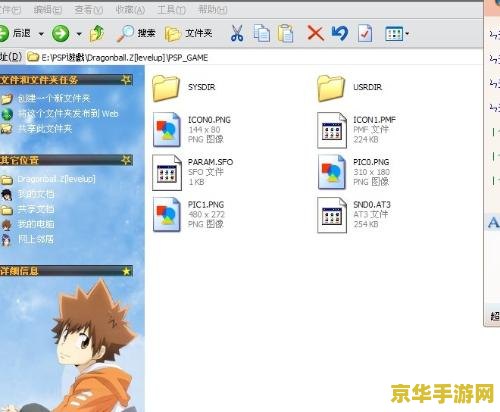Screen dimensions: 500x412
Task: Select the PARAM.SFO file icon
Action: coord(167,172)
